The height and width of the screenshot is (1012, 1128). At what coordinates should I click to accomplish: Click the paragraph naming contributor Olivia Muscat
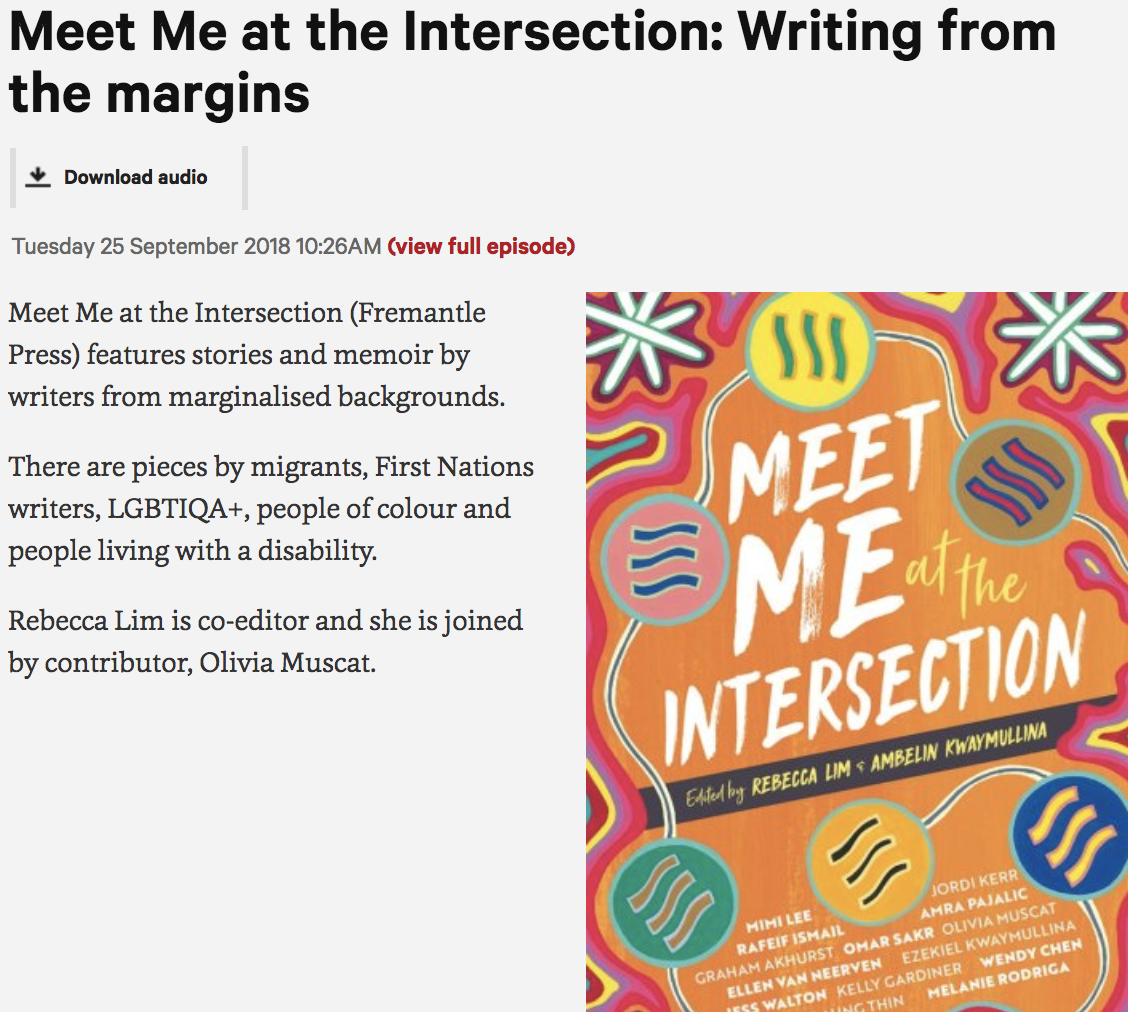pos(265,641)
